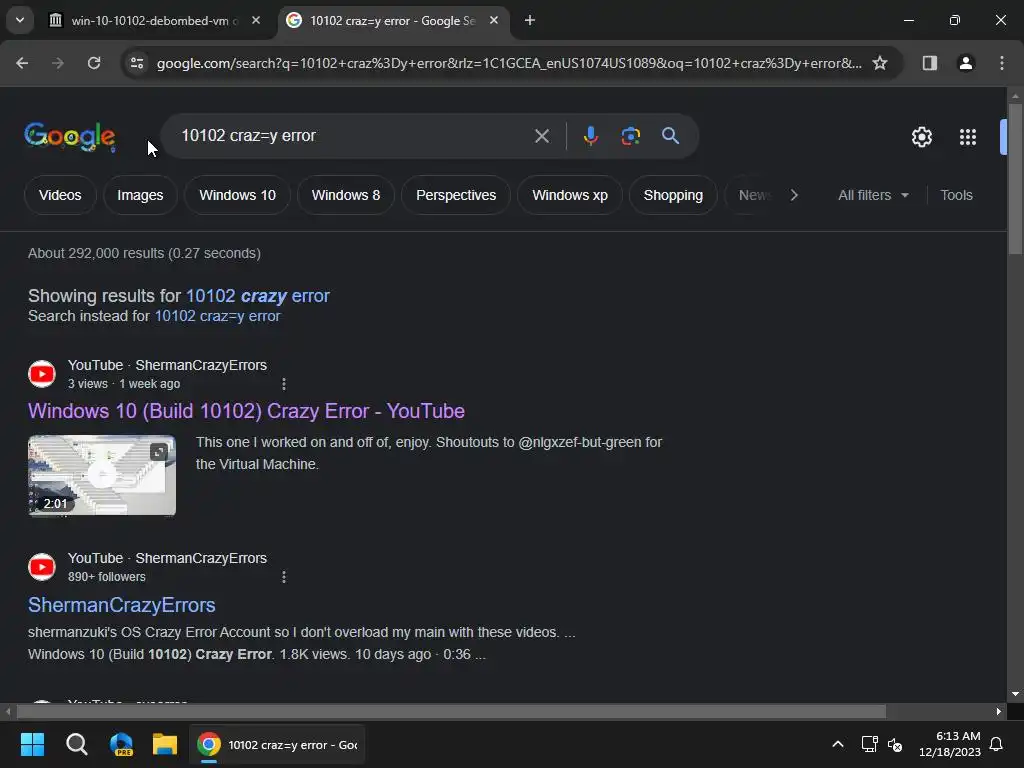The width and height of the screenshot is (1024, 768).
Task: Open the ShermanCrazyErrors channel link
Action: 121,605
